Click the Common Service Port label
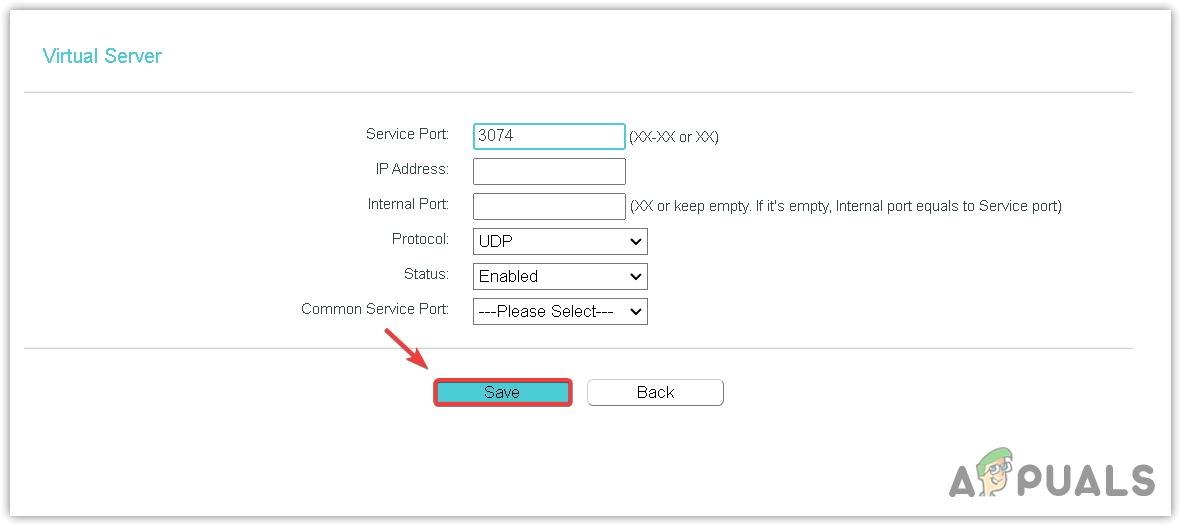 [x=375, y=309]
